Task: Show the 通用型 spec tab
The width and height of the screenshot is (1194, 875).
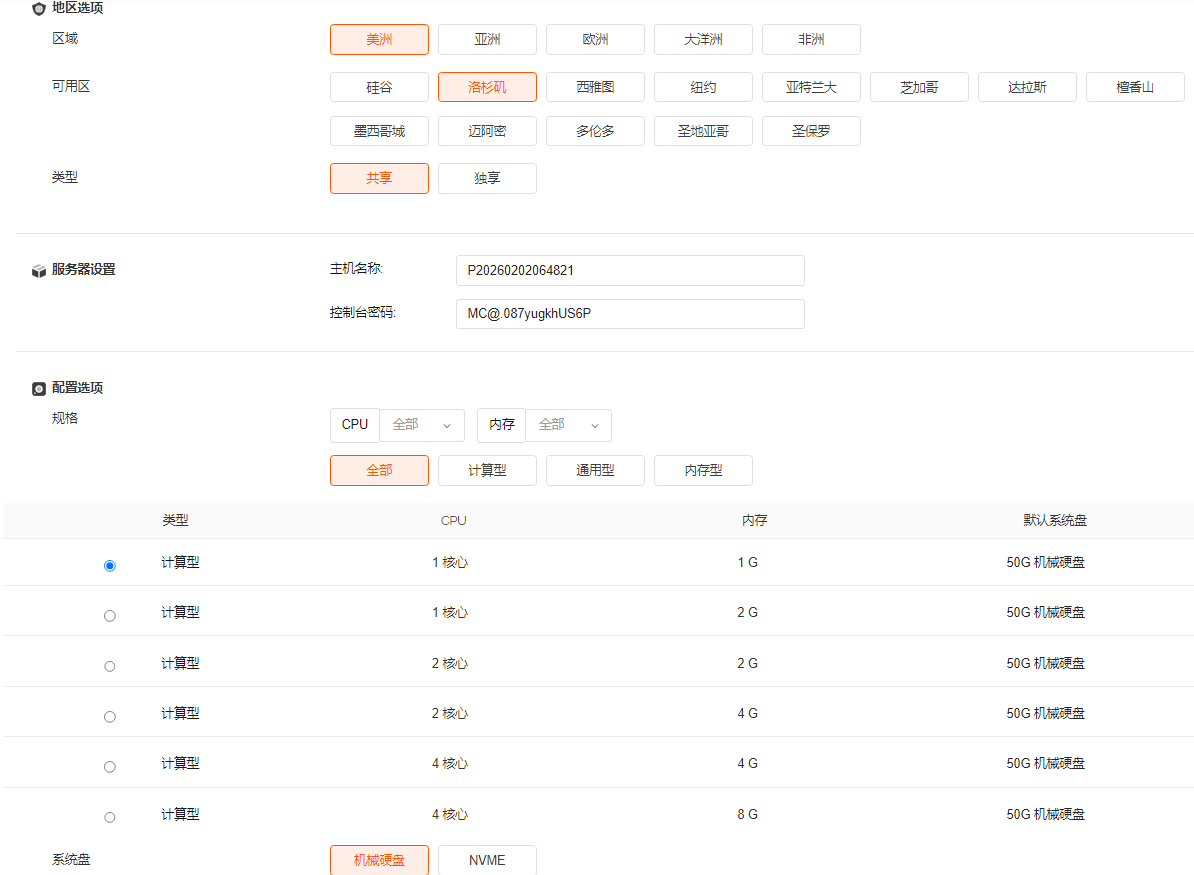Action: (x=595, y=471)
